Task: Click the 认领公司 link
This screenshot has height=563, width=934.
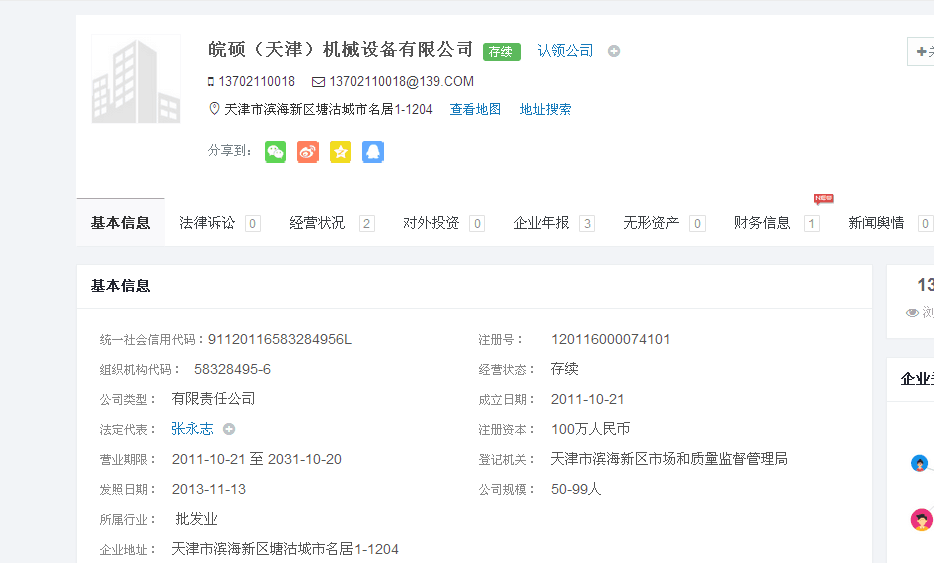Action: (565, 51)
